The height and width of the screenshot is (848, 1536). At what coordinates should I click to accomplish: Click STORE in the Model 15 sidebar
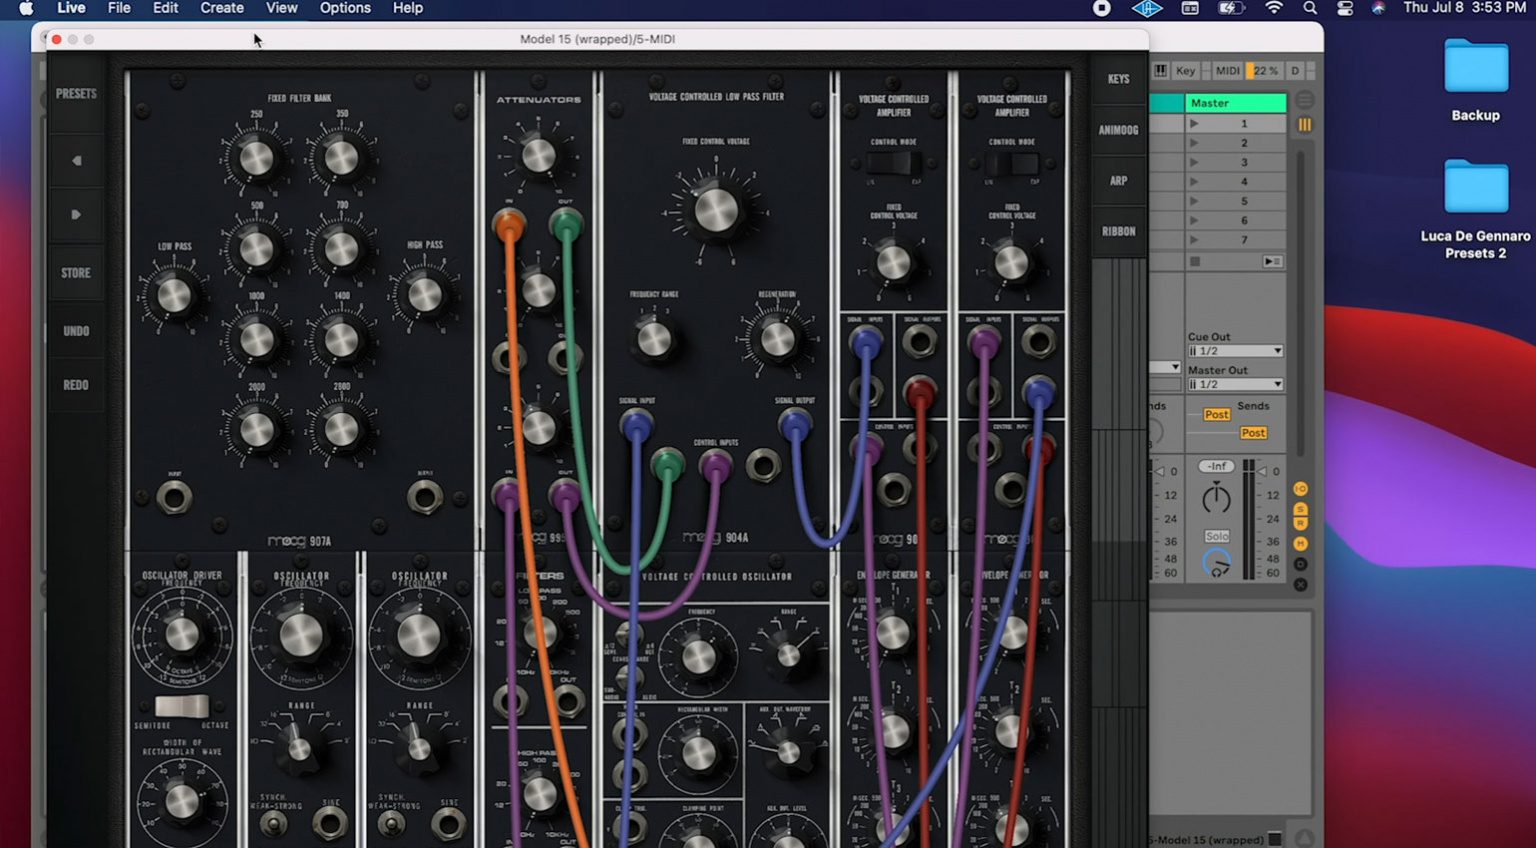point(75,272)
